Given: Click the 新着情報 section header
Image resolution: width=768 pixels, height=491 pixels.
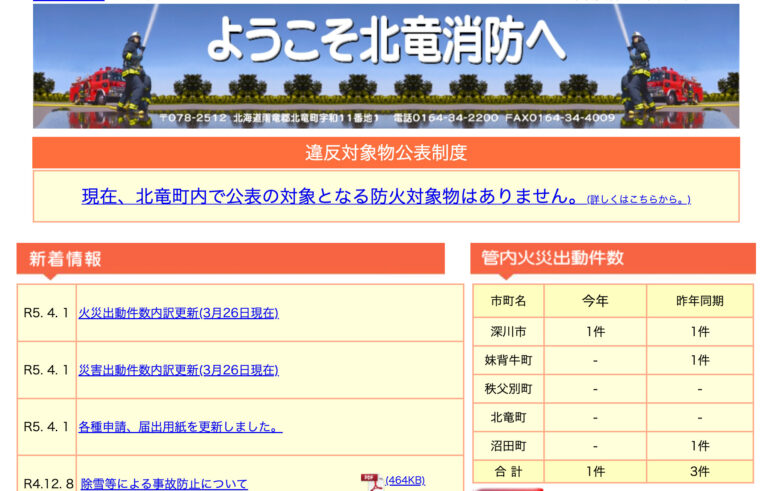Looking at the screenshot, I should tap(230, 259).
